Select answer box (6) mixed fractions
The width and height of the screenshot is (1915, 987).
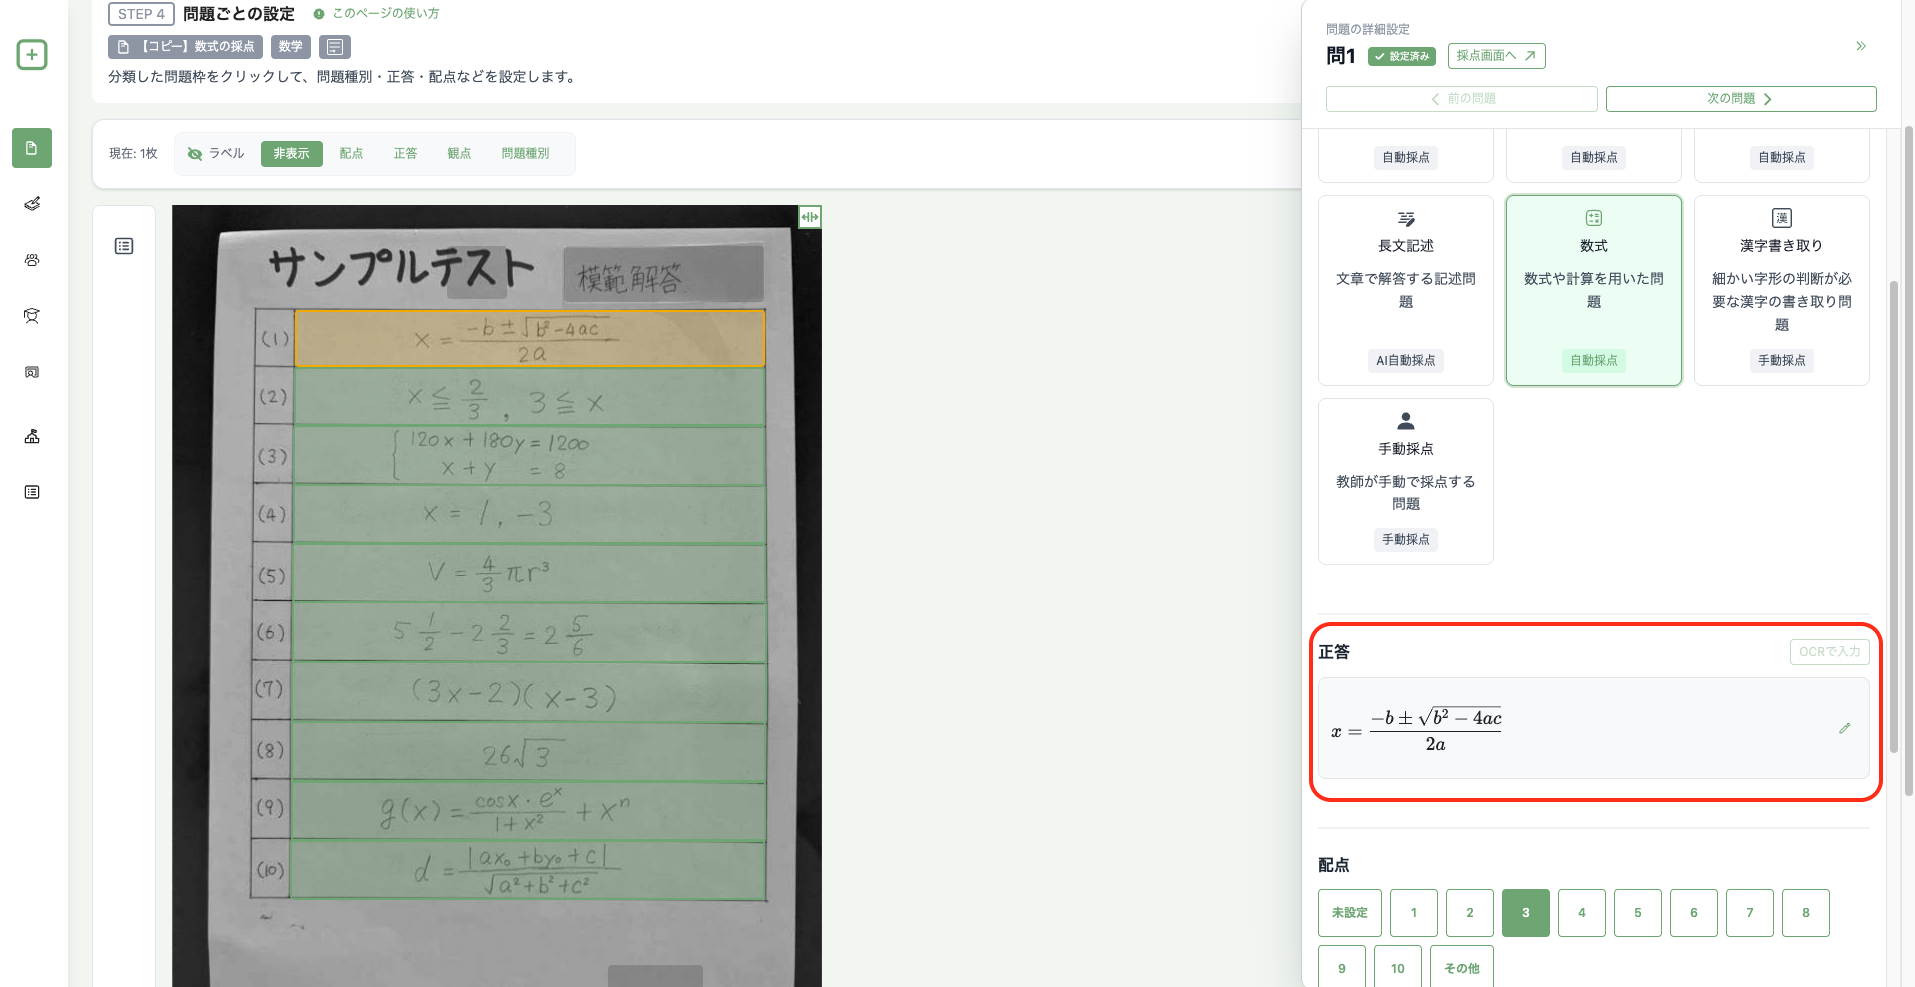529,632
